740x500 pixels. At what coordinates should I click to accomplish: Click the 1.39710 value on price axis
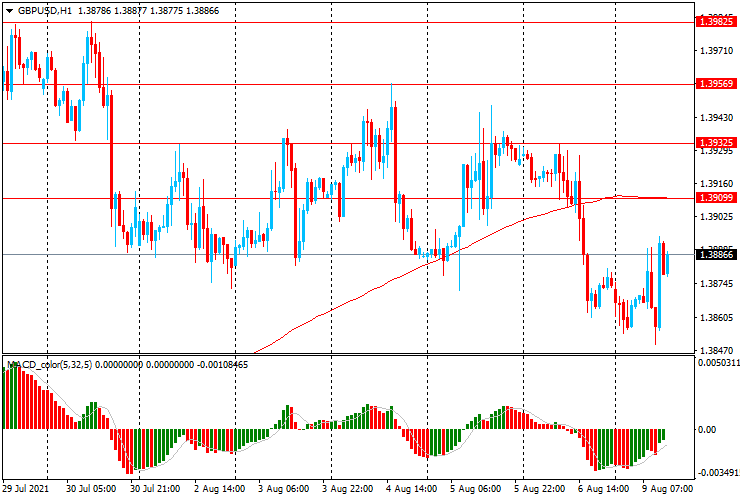point(716,51)
